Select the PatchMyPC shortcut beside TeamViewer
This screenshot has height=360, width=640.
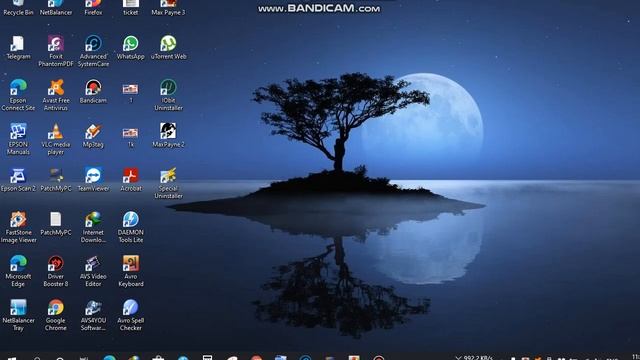coord(56,176)
